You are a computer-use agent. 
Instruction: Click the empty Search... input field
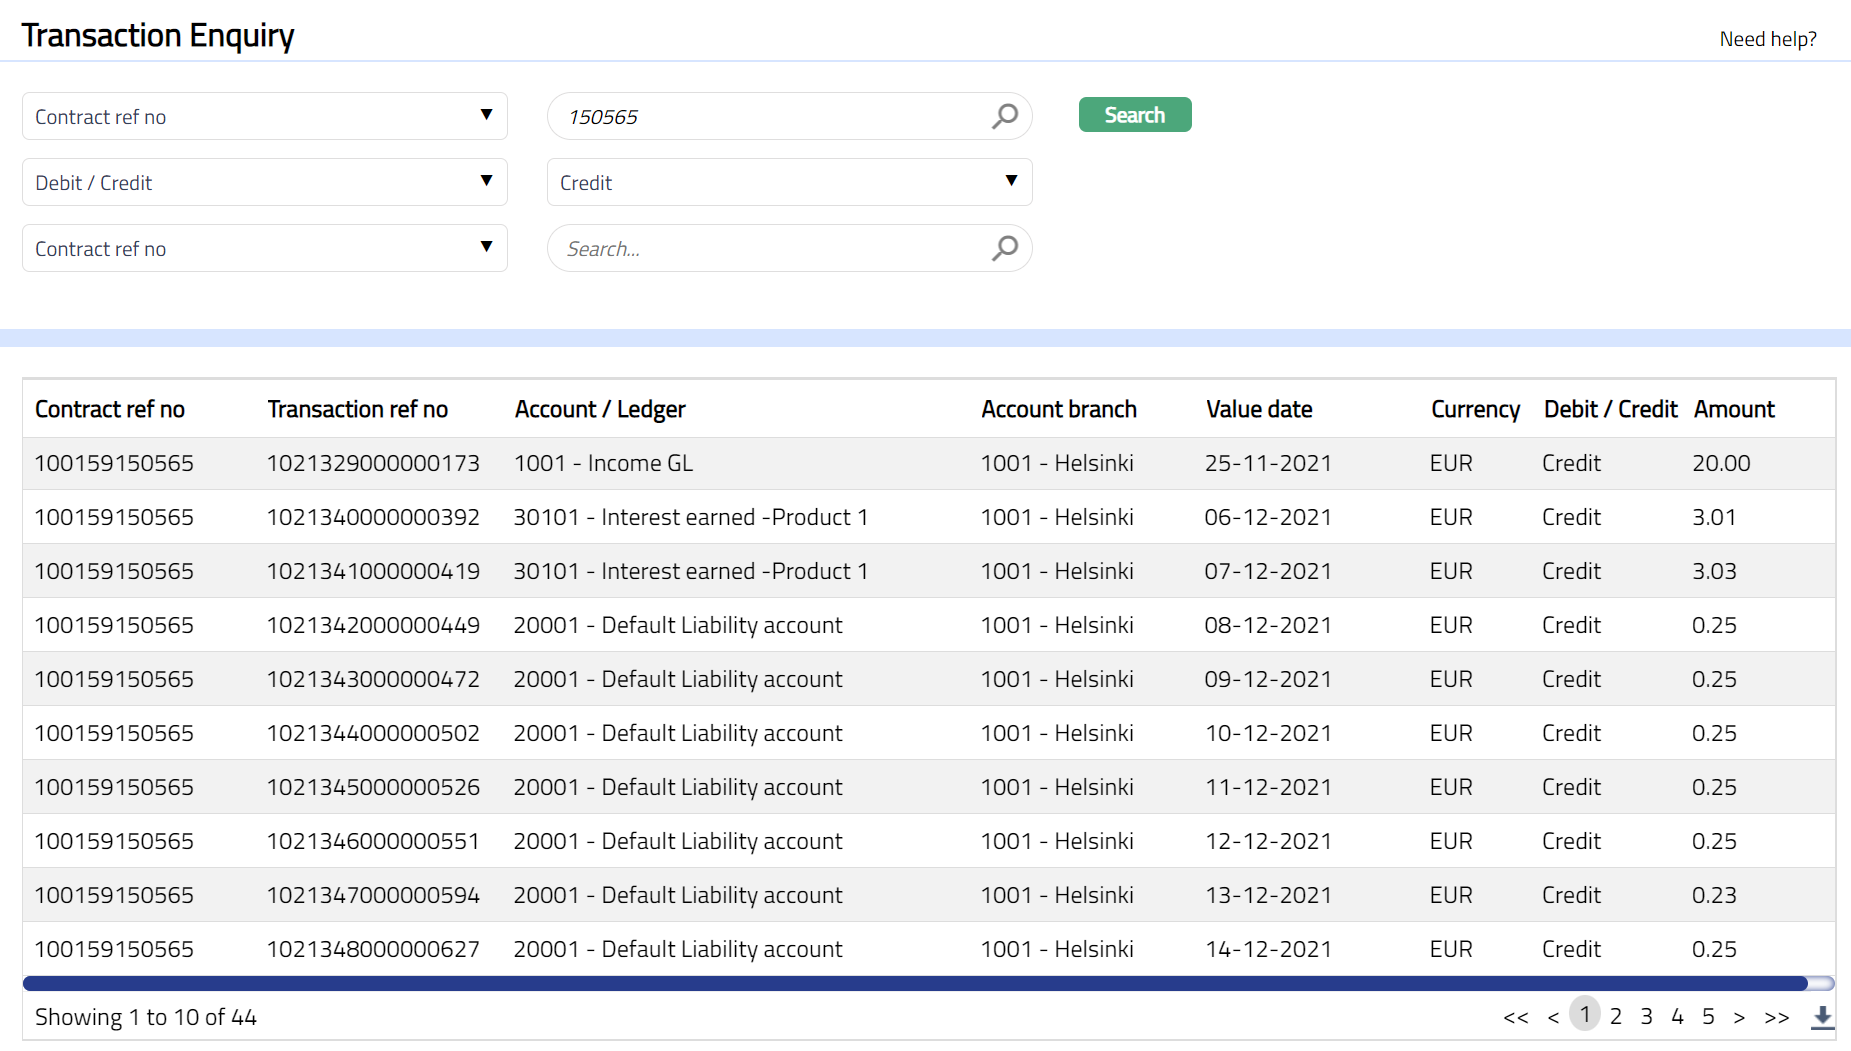click(770, 248)
